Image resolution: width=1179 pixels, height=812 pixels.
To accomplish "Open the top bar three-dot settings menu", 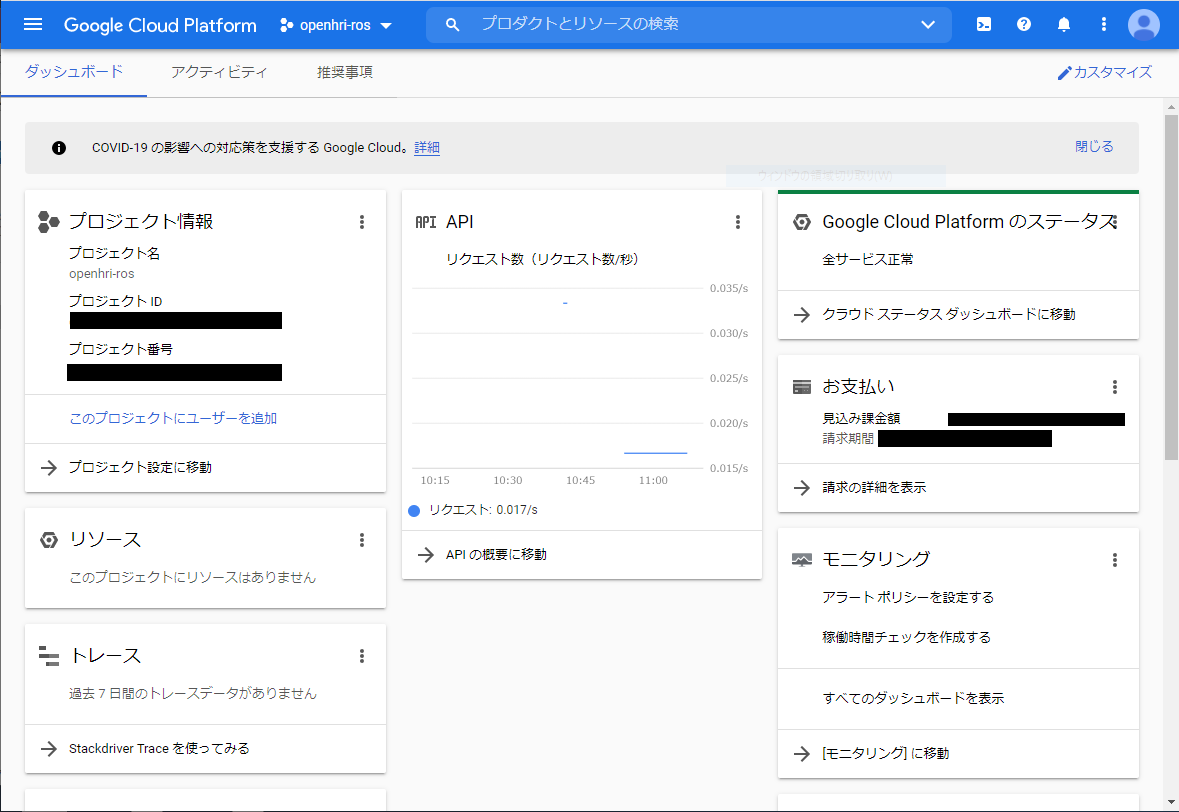I will 1104,25.
